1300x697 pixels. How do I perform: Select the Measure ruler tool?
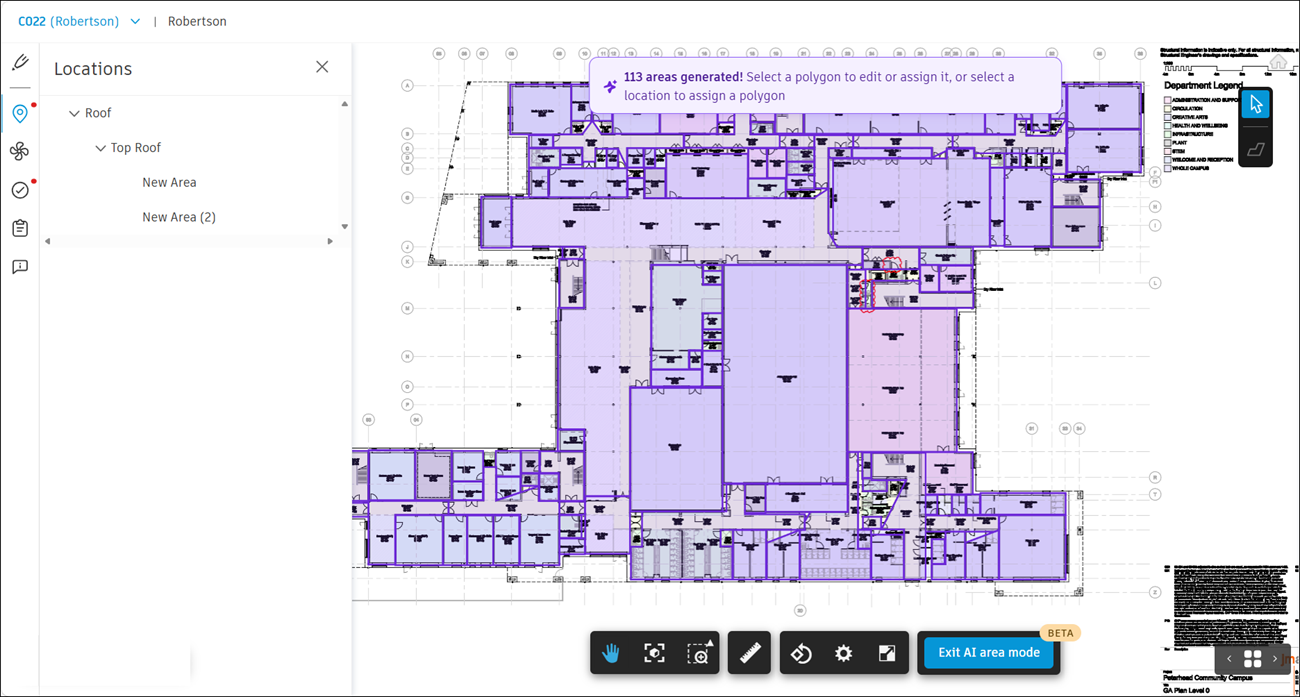(749, 653)
